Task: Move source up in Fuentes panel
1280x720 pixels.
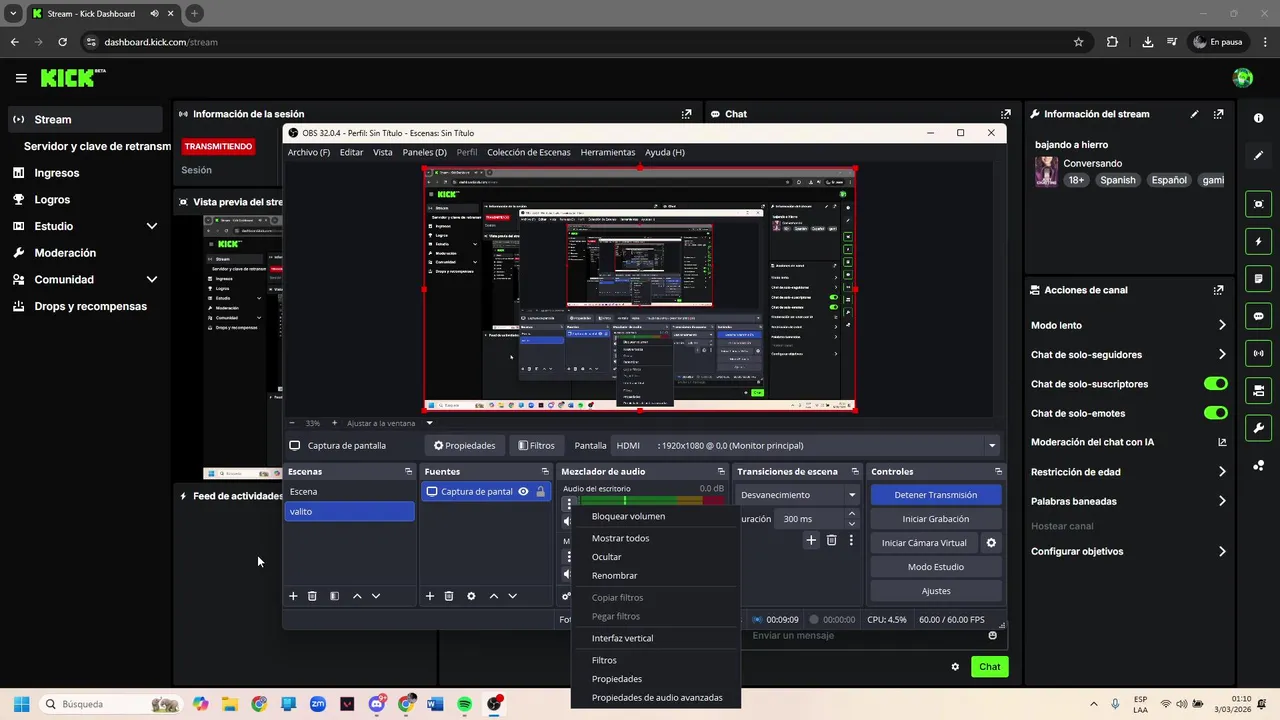Action: tap(493, 596)
